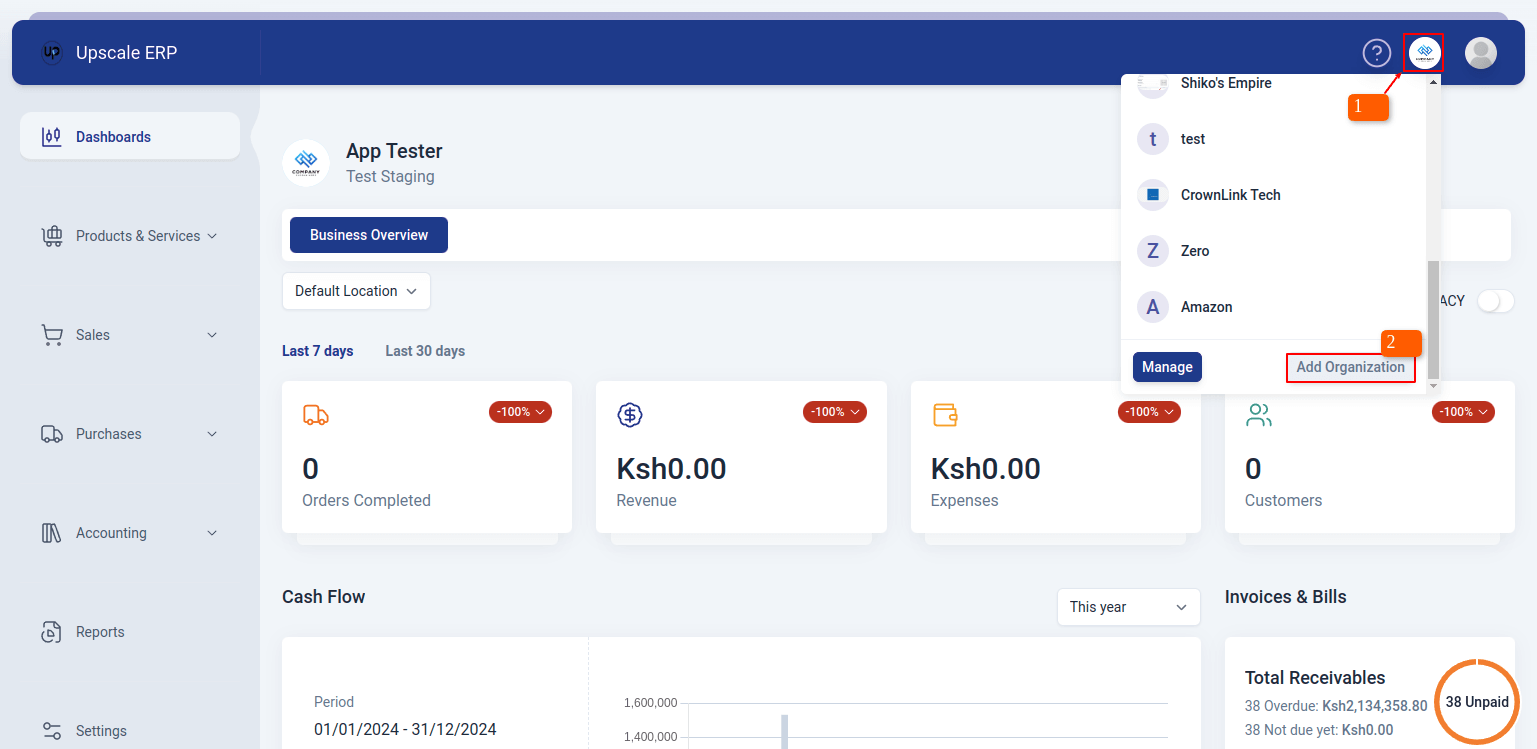Select CrownLink Tech from the organization list
1537x749 pixels.
(1230, 194)
